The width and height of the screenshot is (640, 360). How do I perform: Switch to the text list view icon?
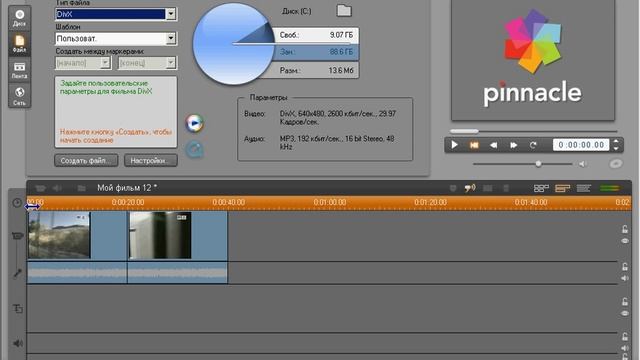pos(584,188)
